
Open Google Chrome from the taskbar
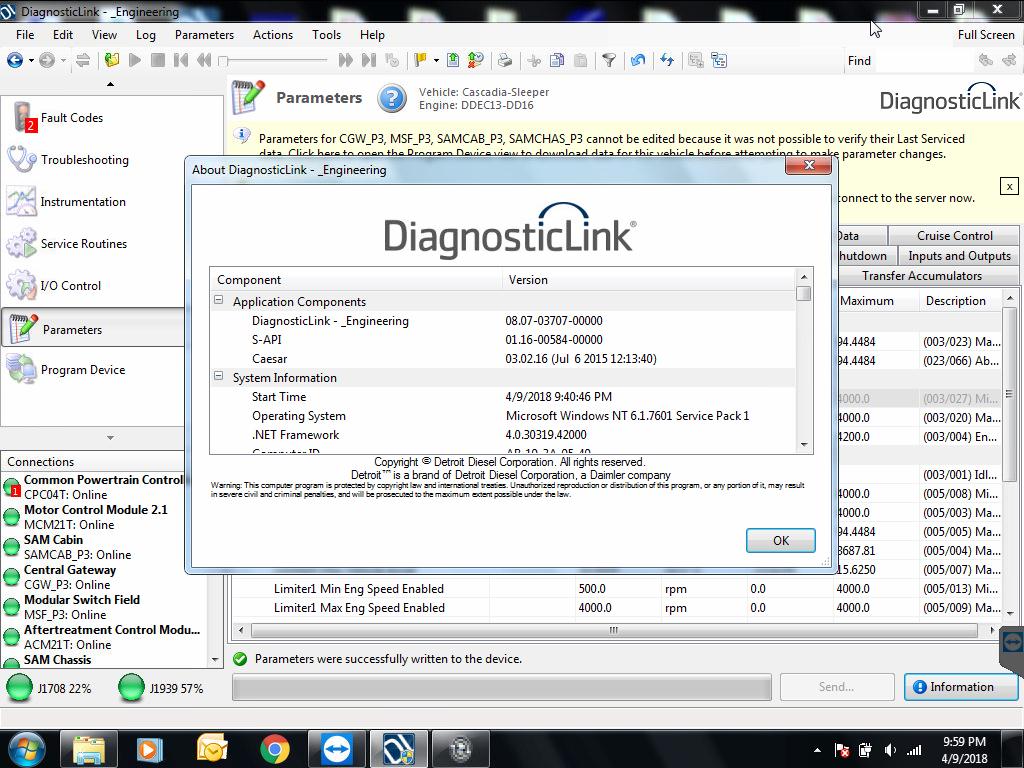tap(275, 749)
